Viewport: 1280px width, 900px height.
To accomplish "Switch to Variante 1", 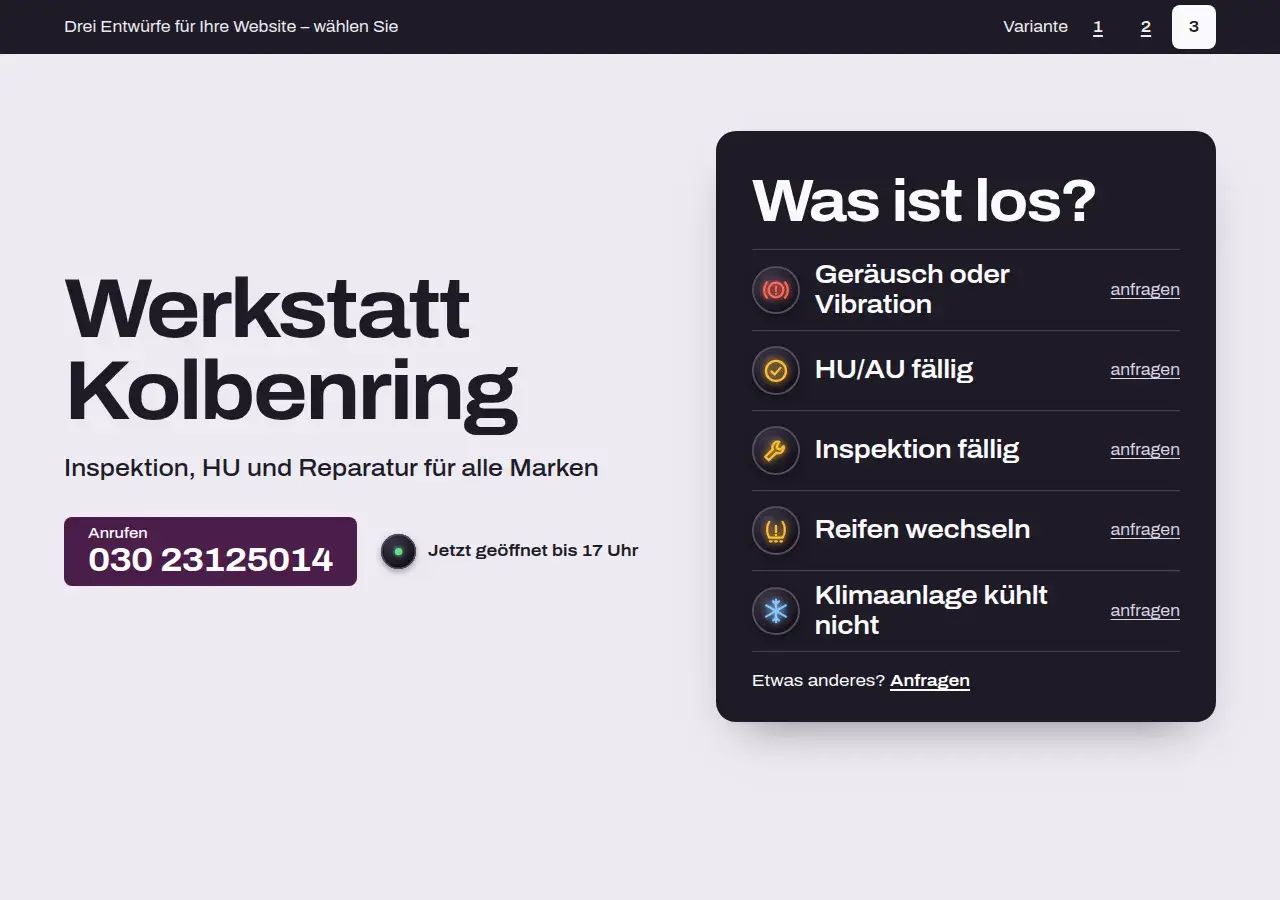I will (1098, 27).
